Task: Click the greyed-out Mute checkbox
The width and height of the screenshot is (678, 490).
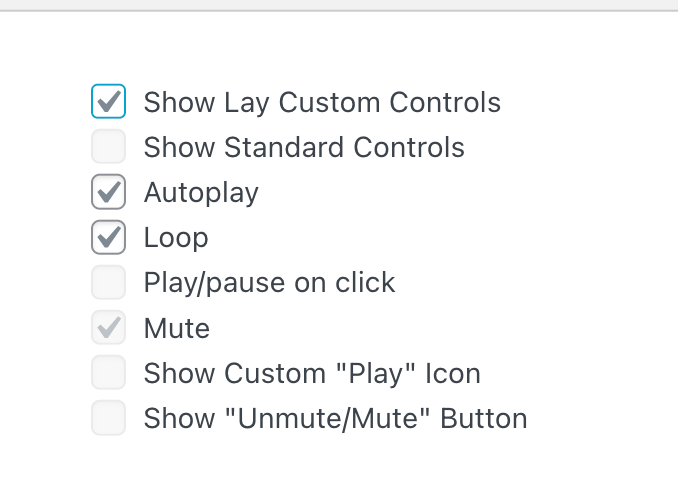Action: (108, 328)
